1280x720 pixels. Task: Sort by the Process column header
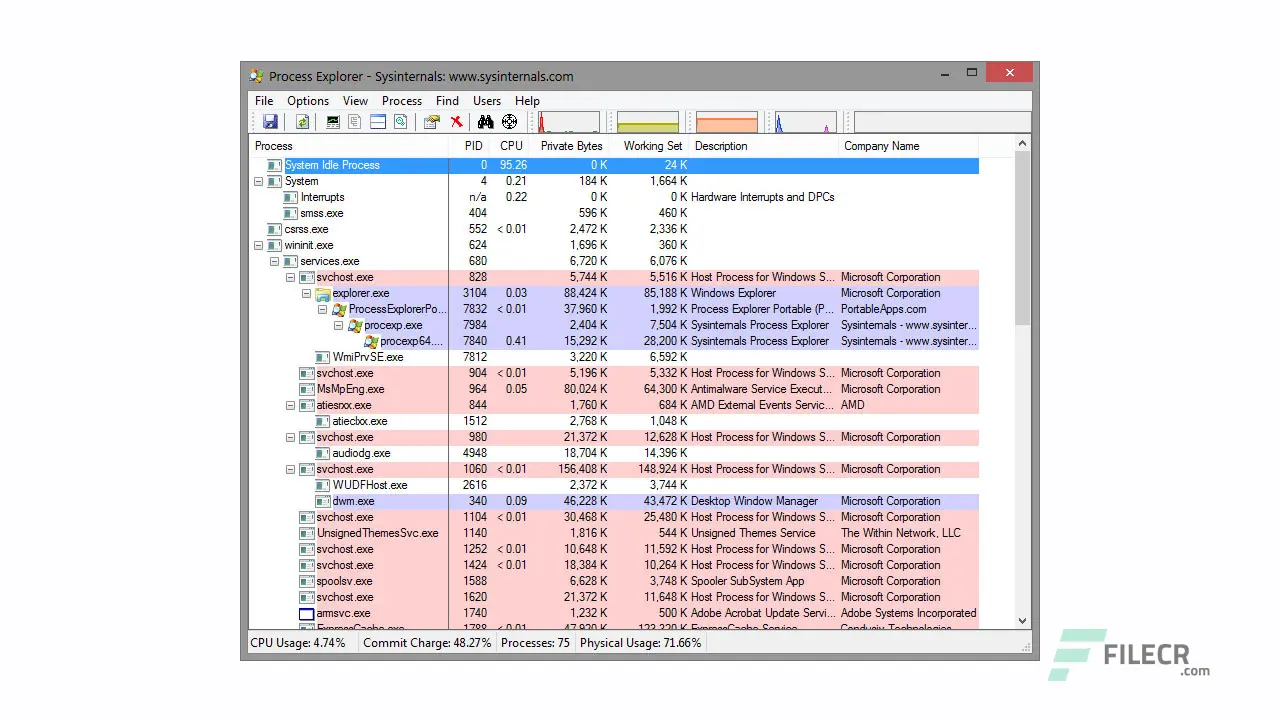(349, 146)
